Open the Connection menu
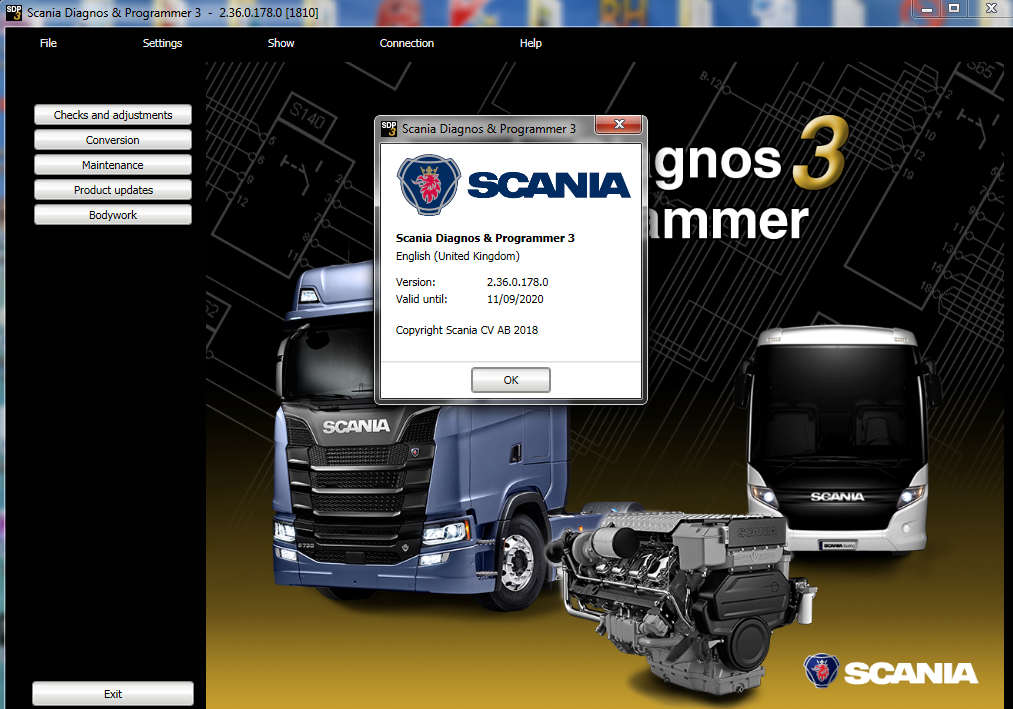This screenshot has width=1013, height=709. [x=406, y=43]
